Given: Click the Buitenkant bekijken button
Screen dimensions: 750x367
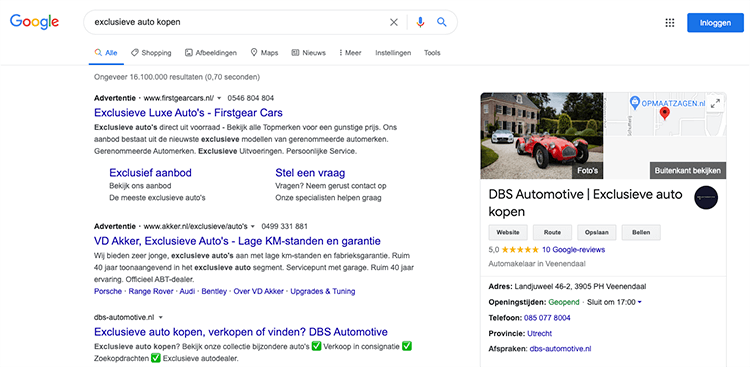Looking at the screenshot, I should tap(688, 171).
